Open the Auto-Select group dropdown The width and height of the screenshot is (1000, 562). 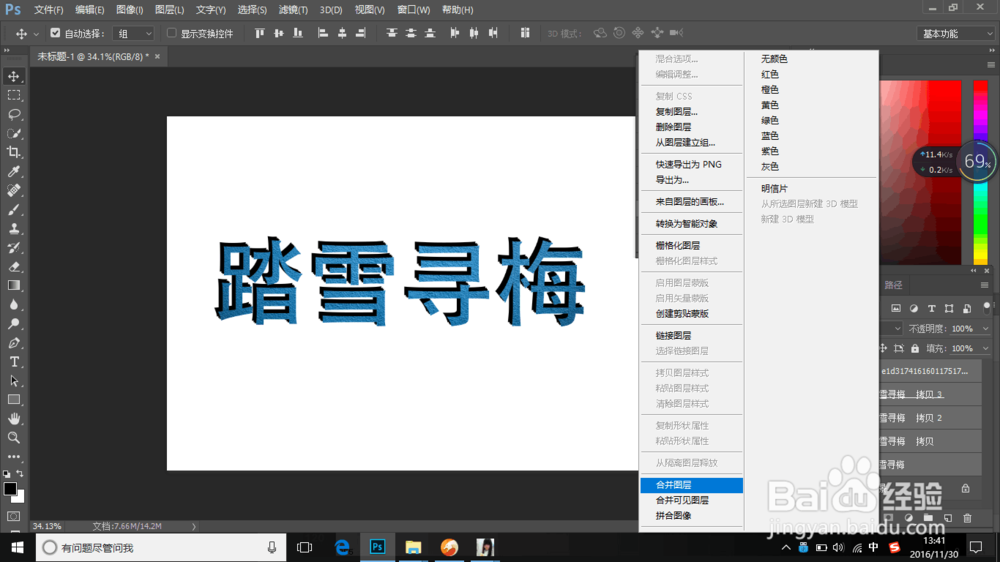133,34
